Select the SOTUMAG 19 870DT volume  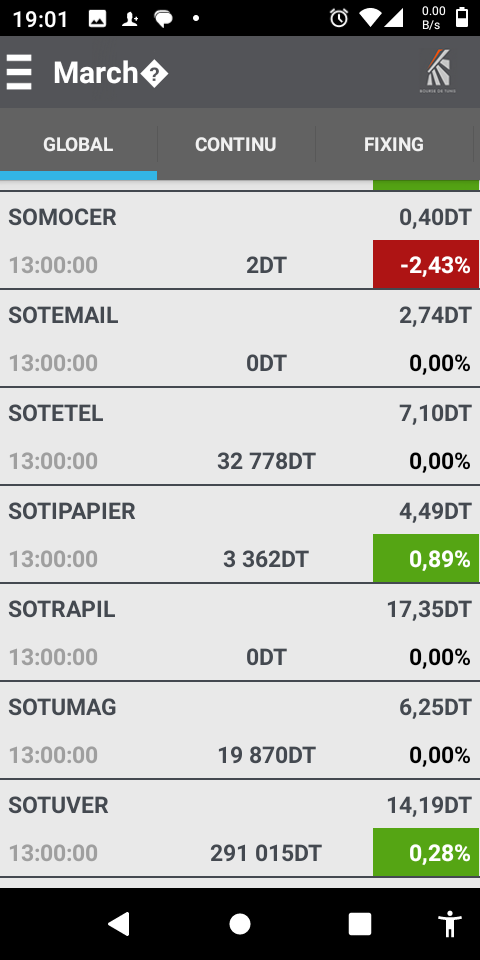pos(266,755)
